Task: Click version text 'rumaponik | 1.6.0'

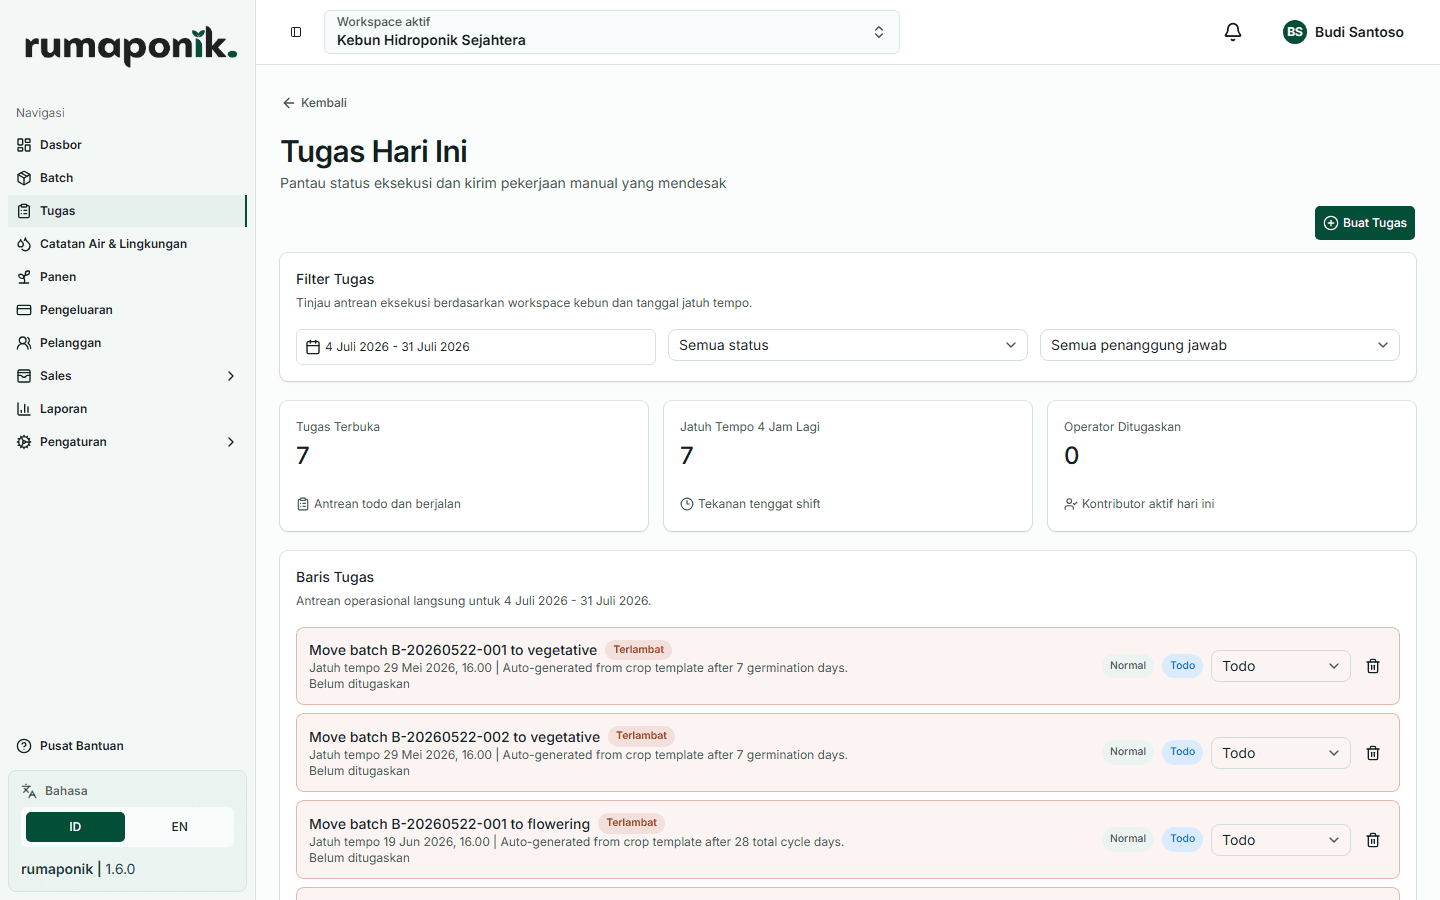Action: [78, 869]
